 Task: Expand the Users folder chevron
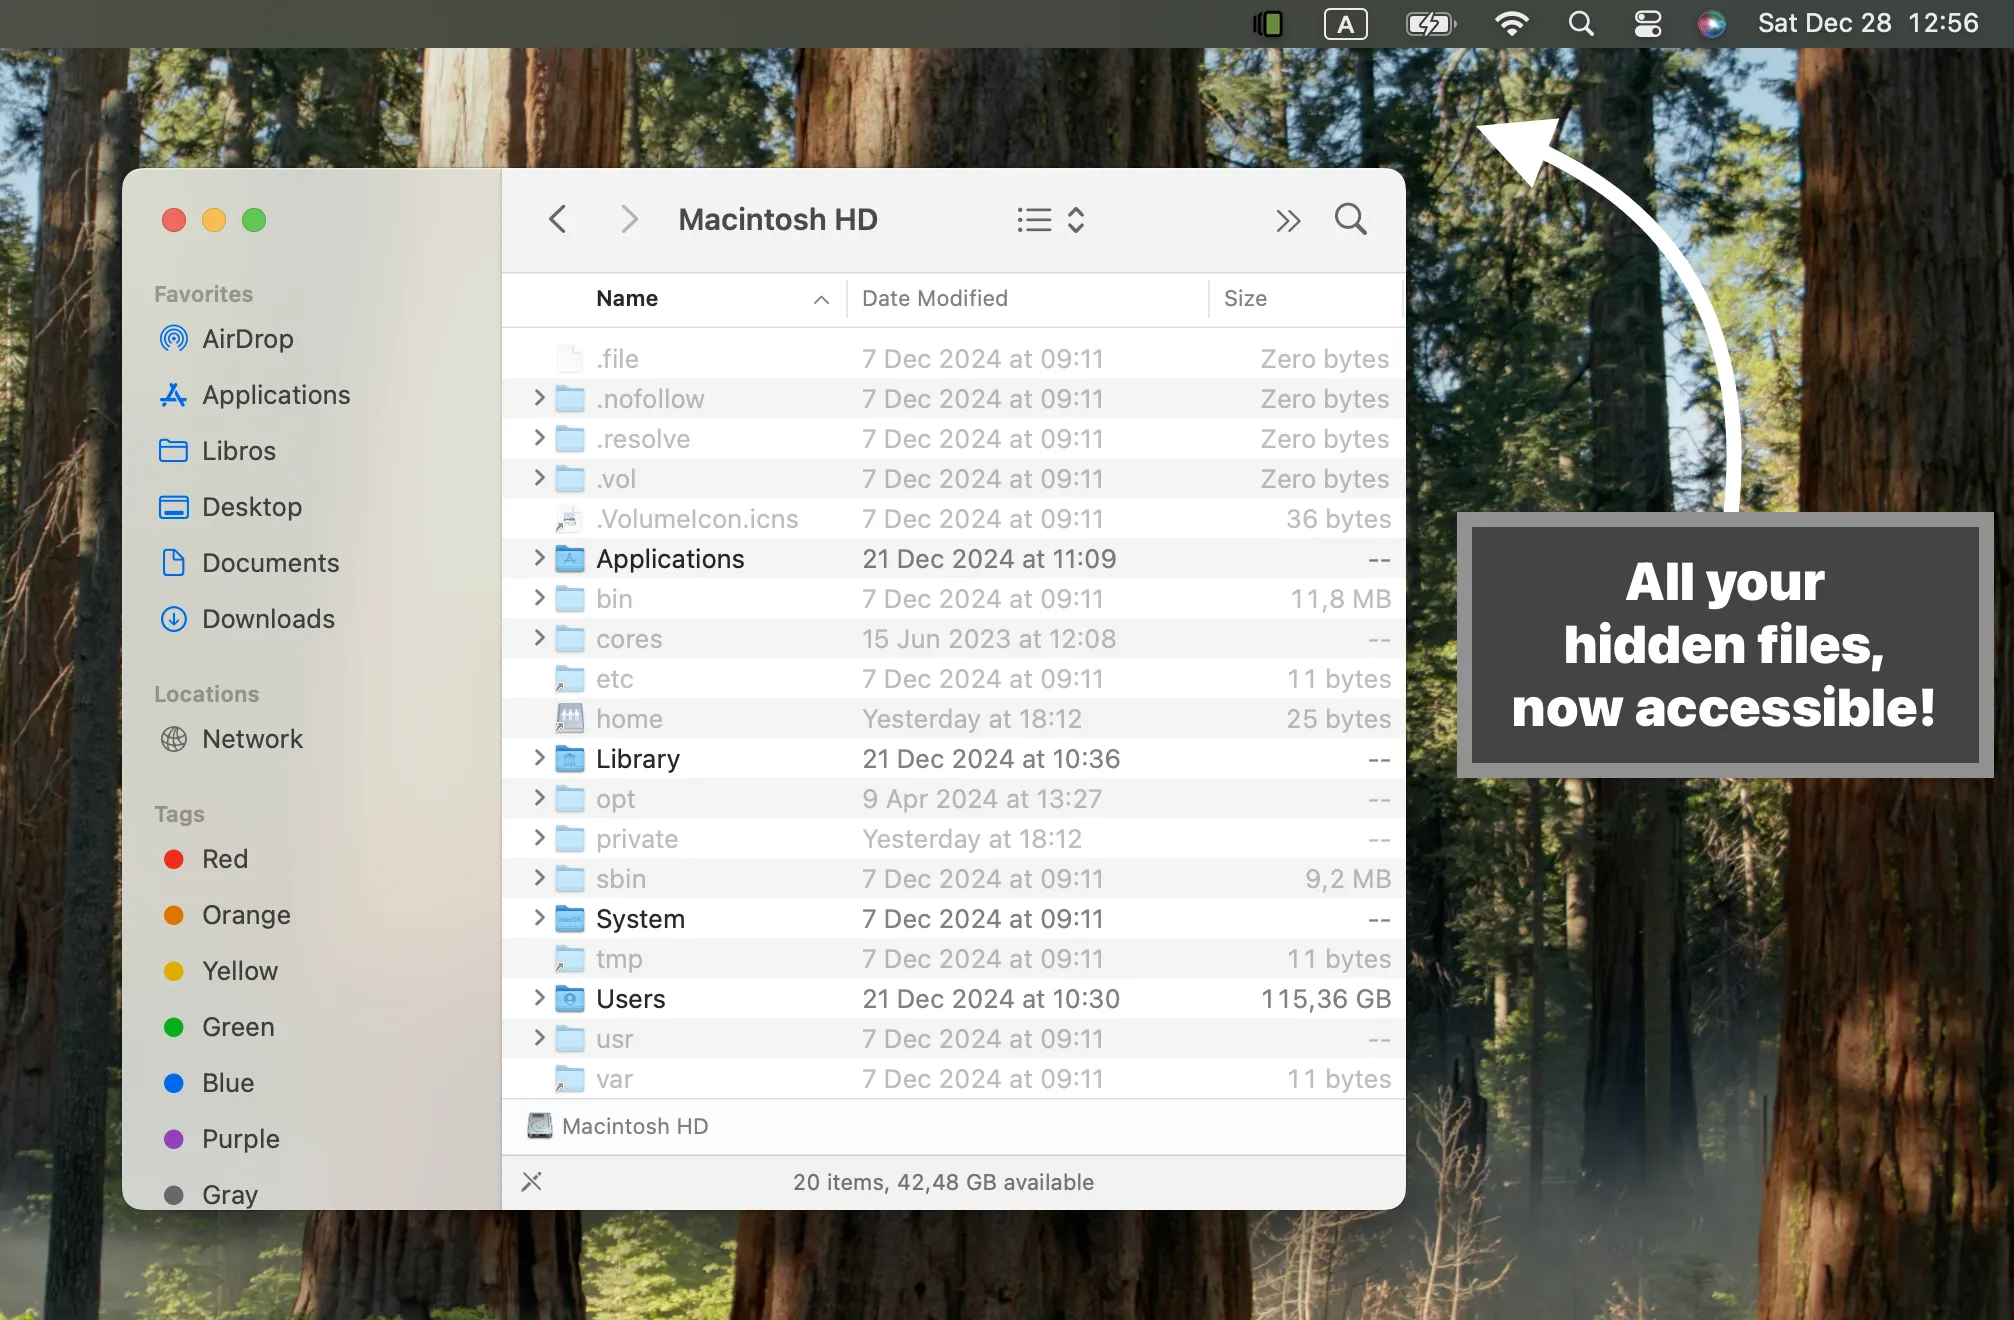539,998
